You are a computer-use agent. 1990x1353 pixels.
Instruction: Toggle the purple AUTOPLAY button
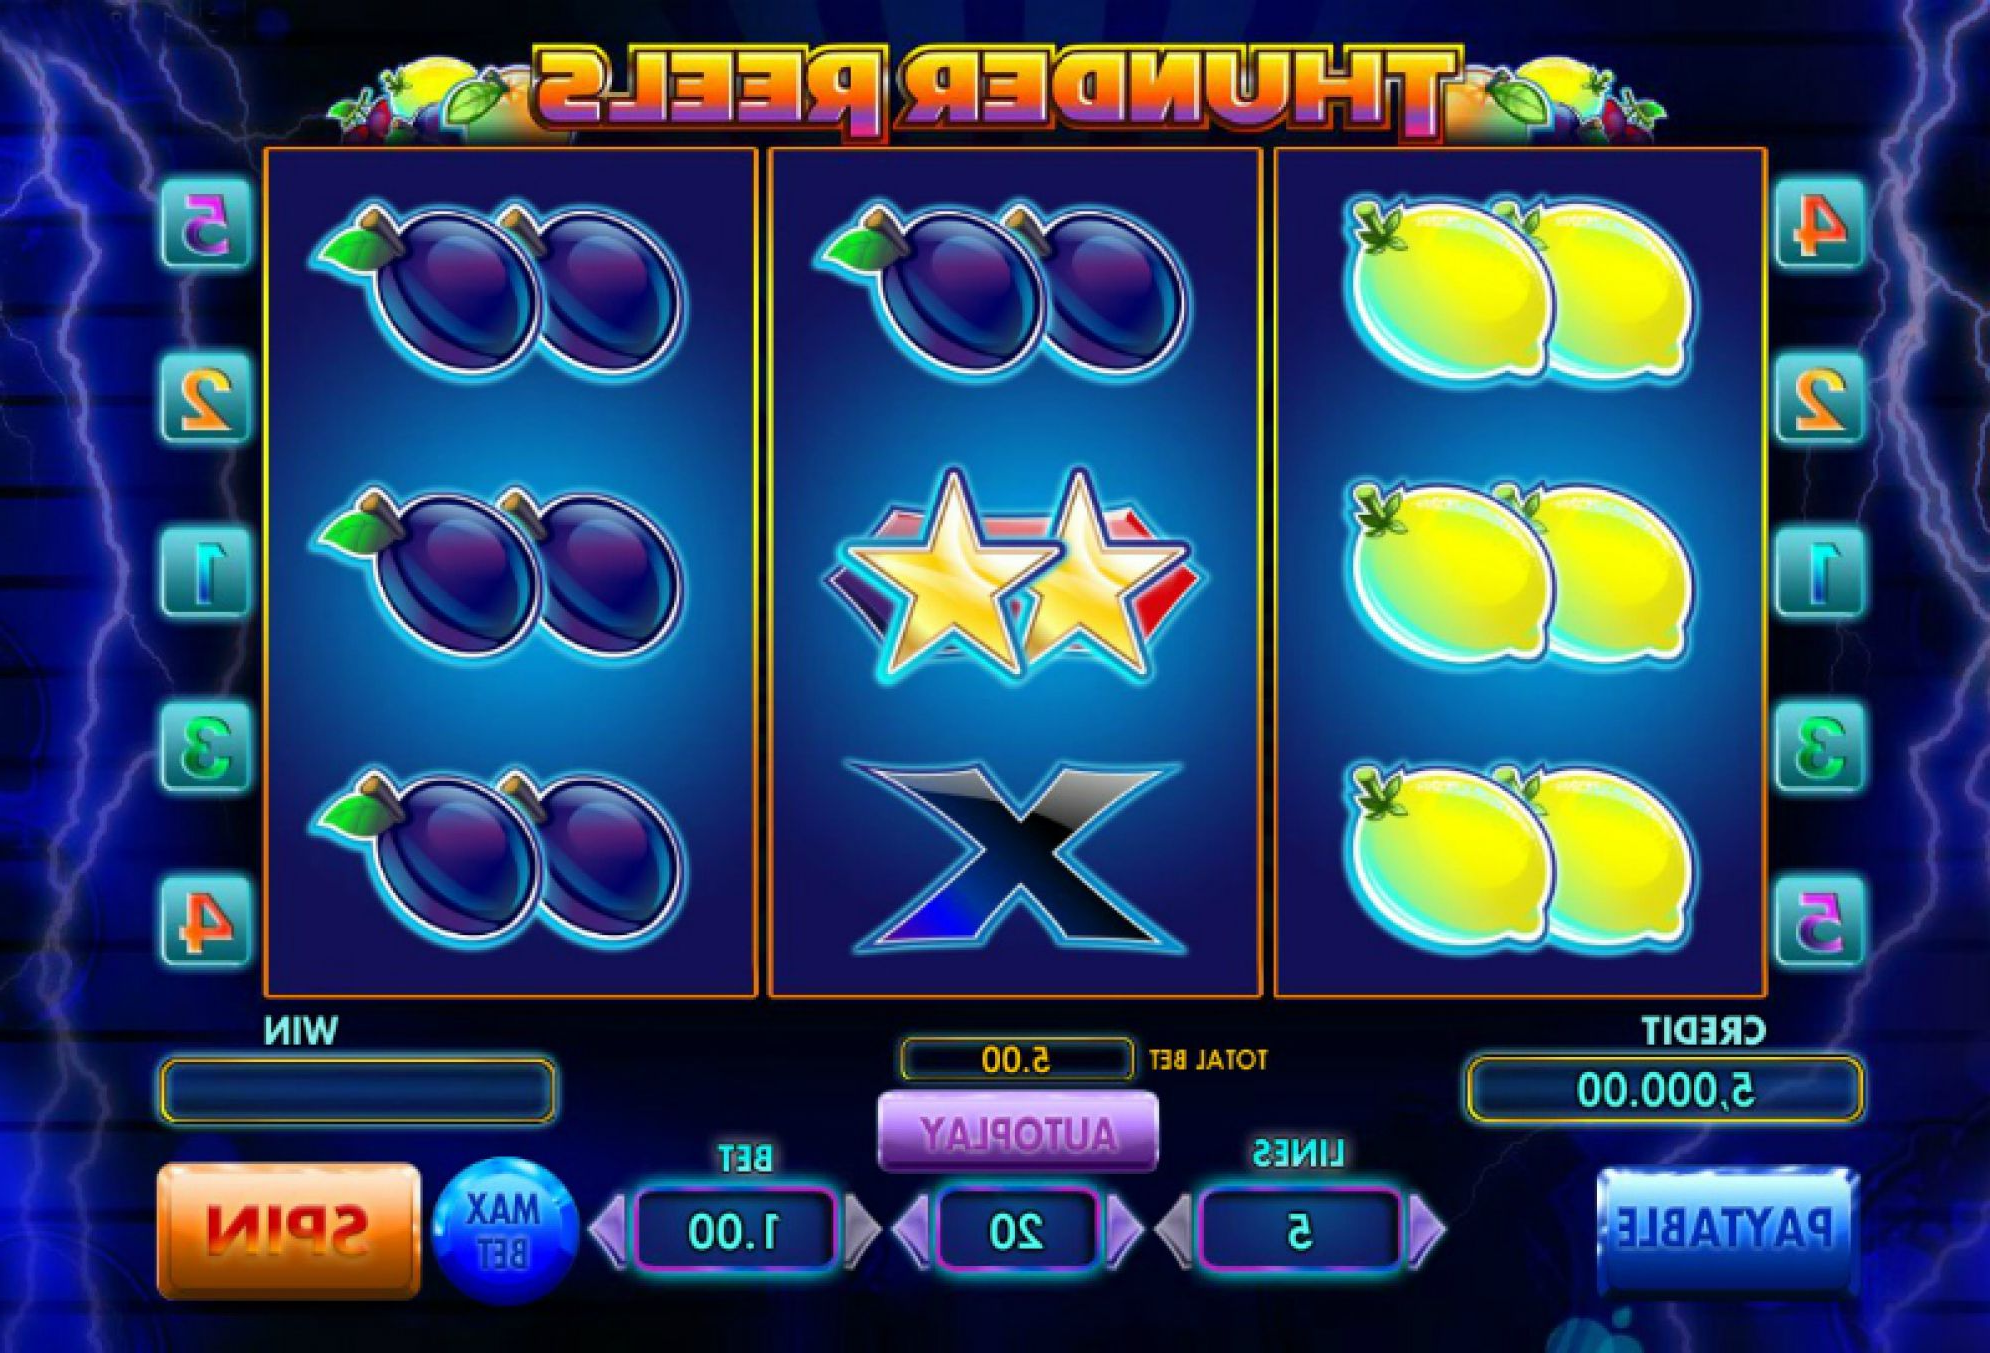(x=1017, y=1133)
